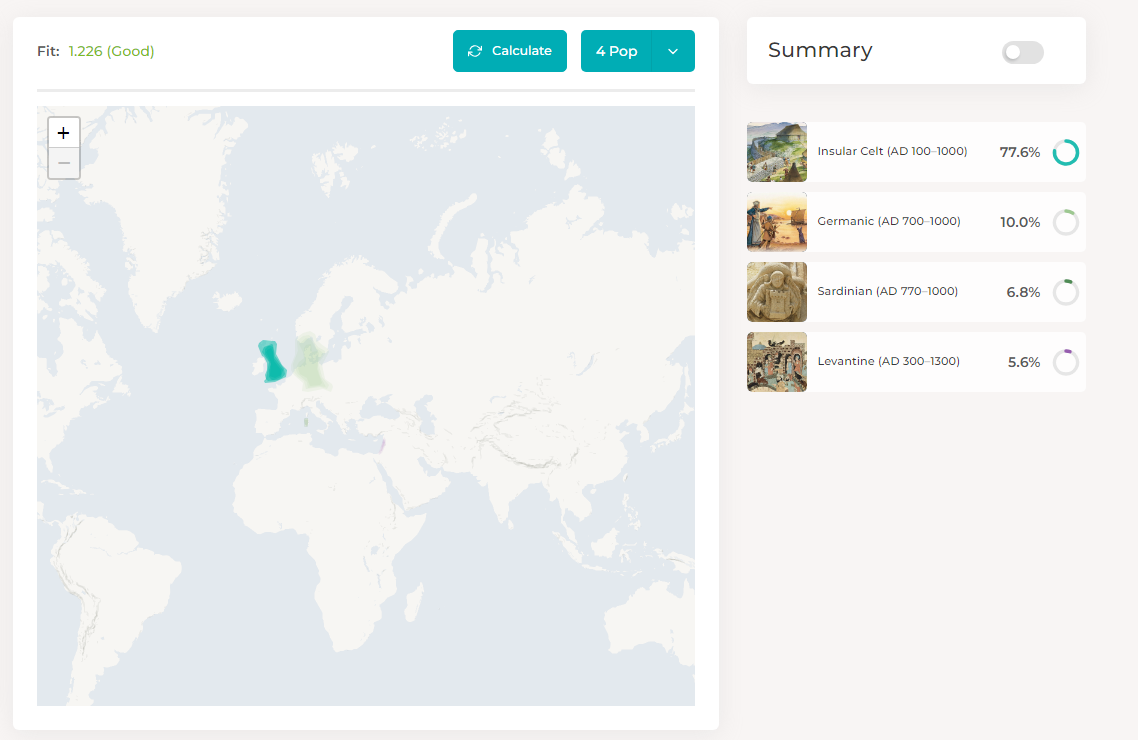
Task: Run the Calculate button
Action: pos(509,51)
